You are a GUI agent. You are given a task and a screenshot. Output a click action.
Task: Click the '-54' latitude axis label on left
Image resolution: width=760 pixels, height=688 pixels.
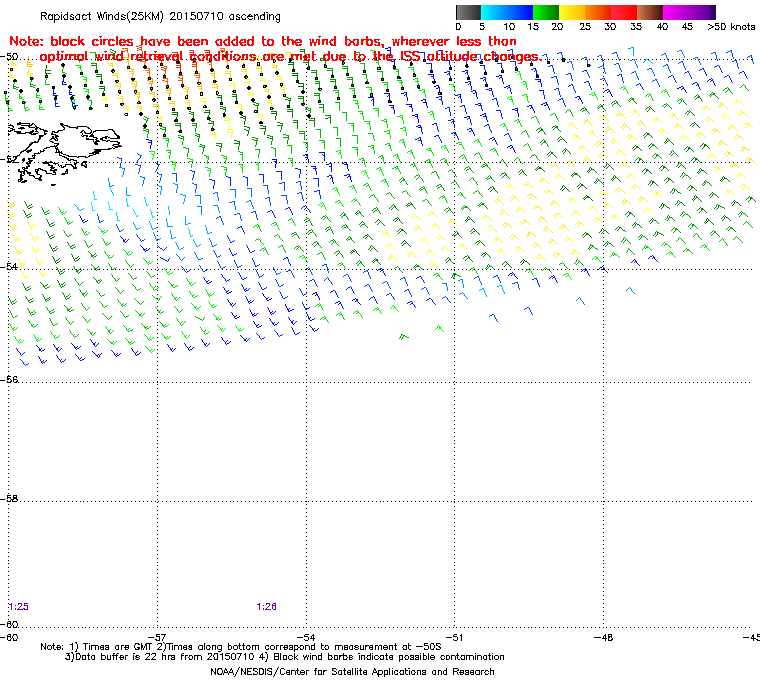[x=9, y=267]
